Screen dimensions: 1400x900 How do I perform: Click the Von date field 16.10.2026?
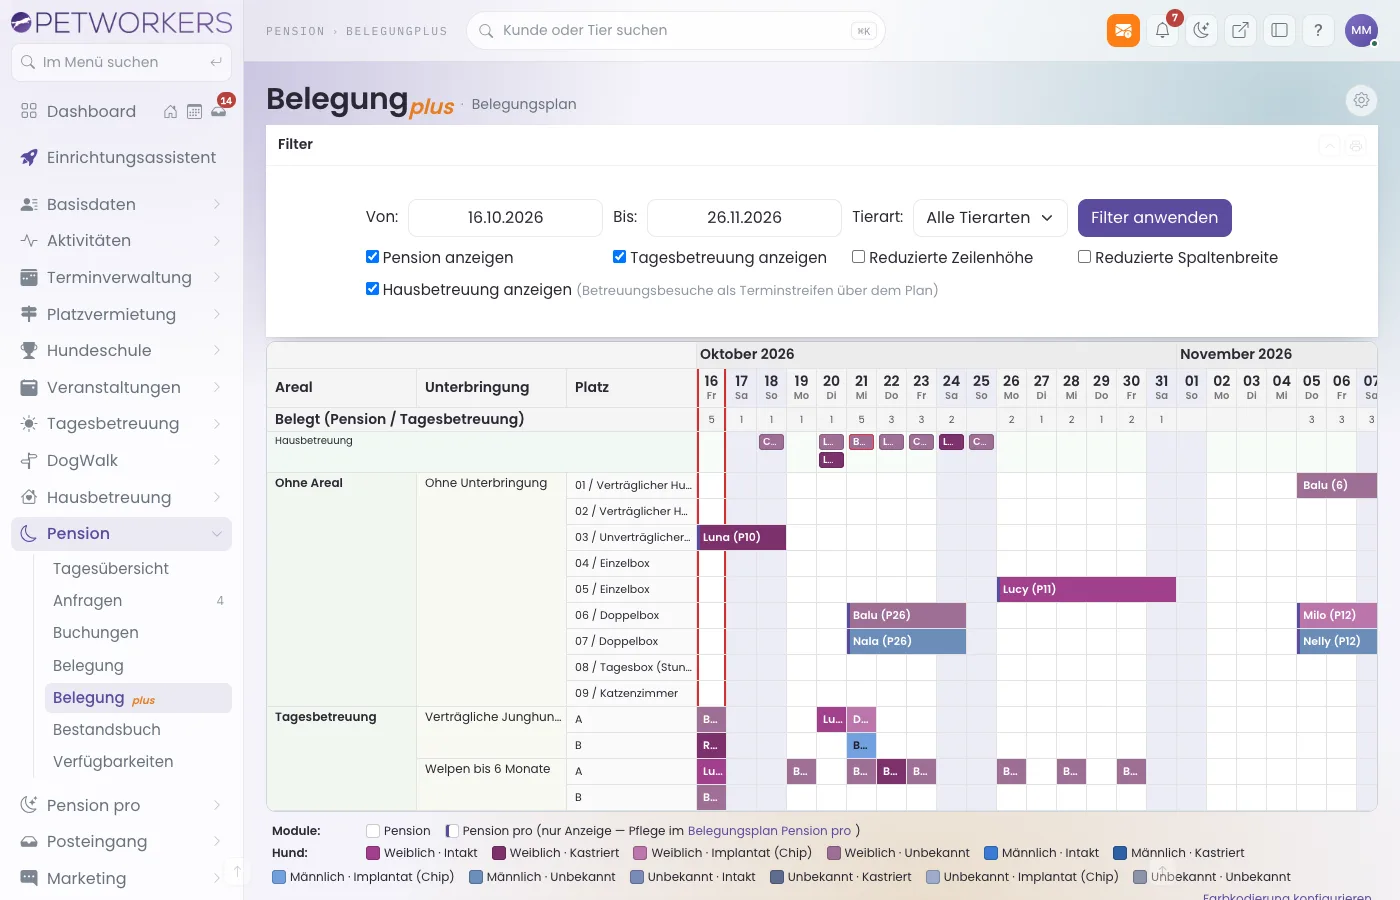click(x=505, y=218)
